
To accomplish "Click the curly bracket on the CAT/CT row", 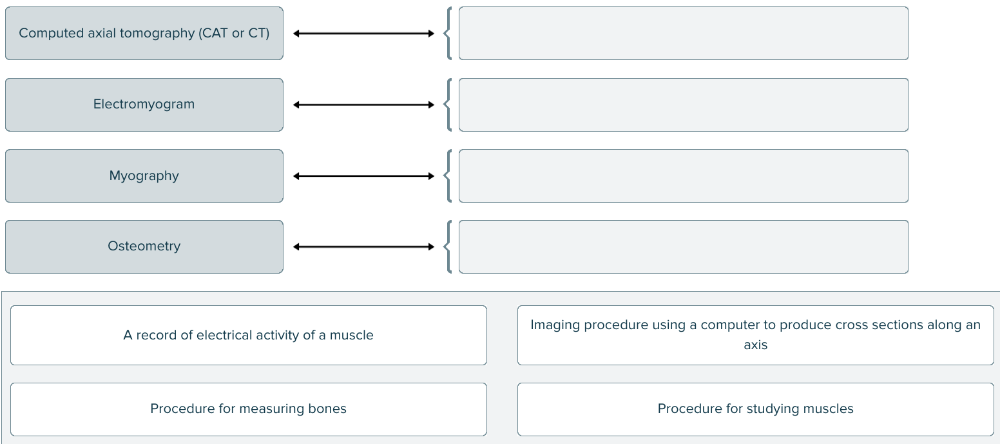I will click(x=450, y=33).
